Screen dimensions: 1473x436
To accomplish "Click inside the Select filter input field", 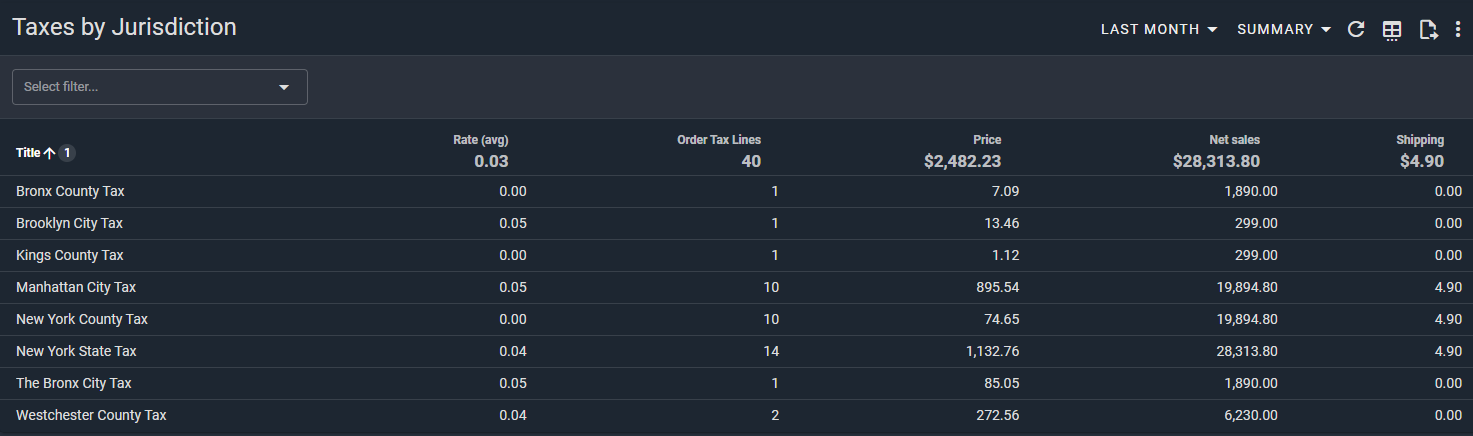I will pyautogui.click(x=140, y=87).
